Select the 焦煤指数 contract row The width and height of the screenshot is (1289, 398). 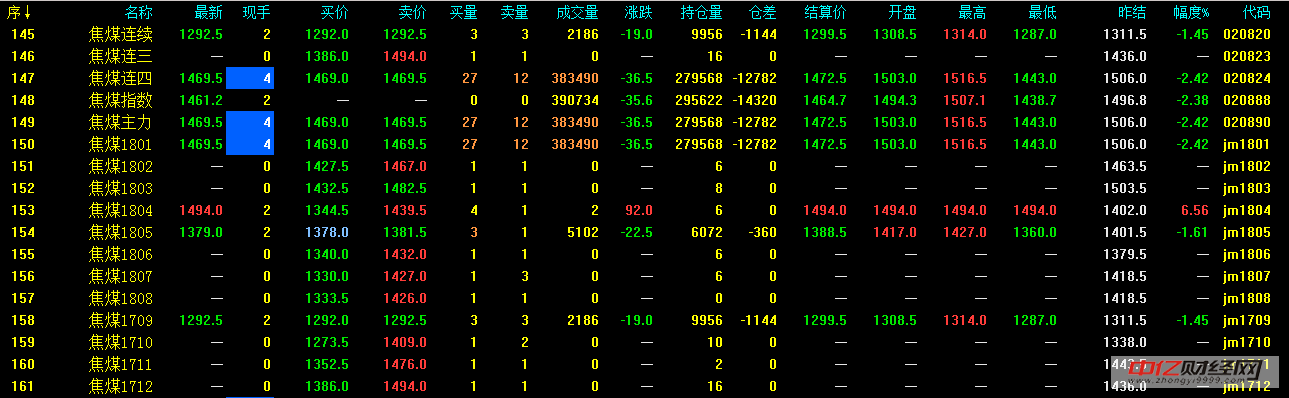[x=644, y=100]
